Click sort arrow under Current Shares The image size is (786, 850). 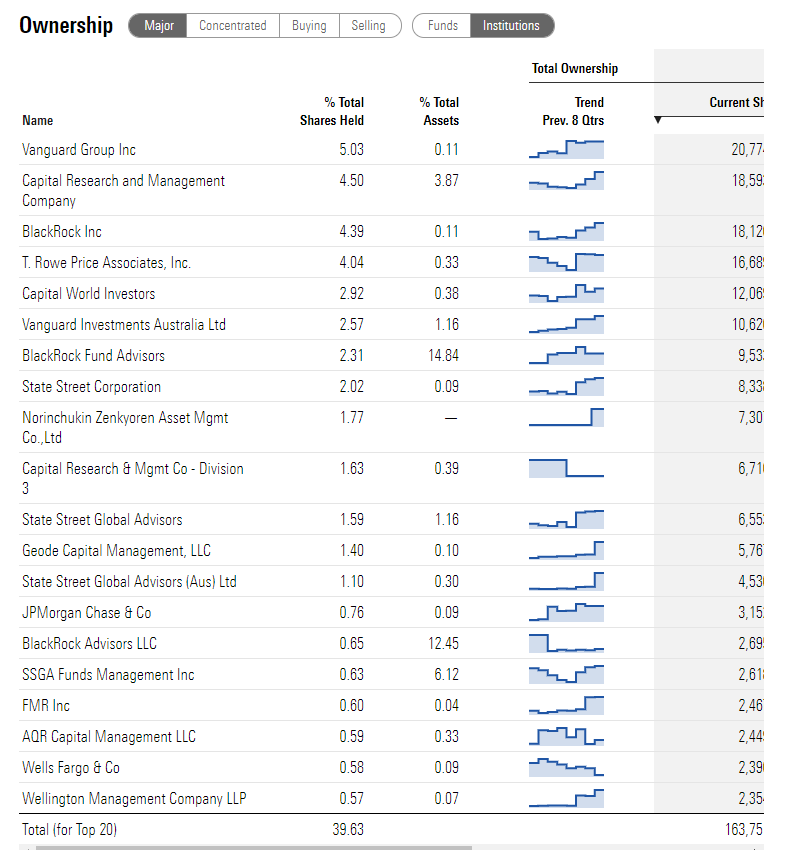[x=657, y=120]
